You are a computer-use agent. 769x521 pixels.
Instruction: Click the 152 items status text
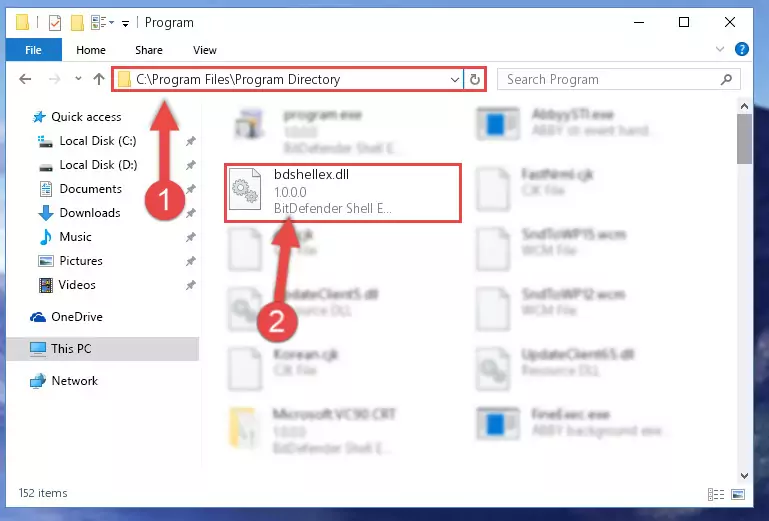[x=43, y=493]
